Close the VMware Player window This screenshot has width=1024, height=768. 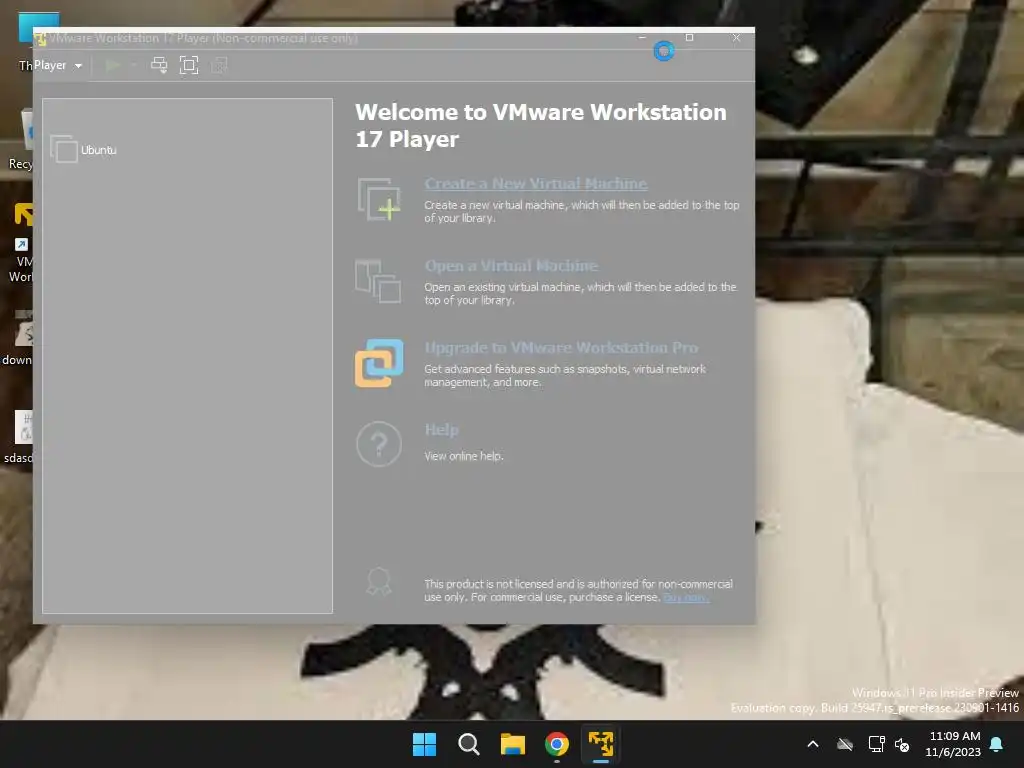[736, 38]
